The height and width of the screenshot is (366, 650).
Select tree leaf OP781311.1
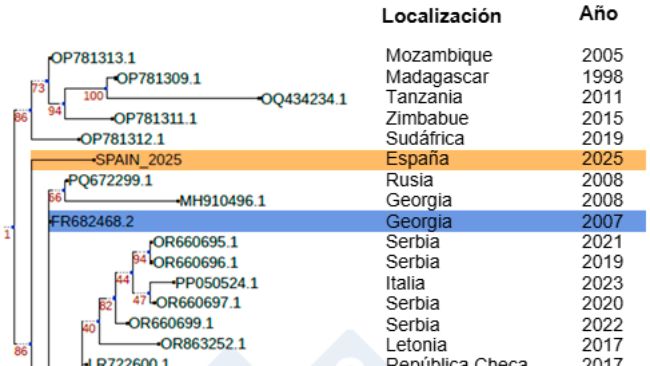(x=155, y=119)
